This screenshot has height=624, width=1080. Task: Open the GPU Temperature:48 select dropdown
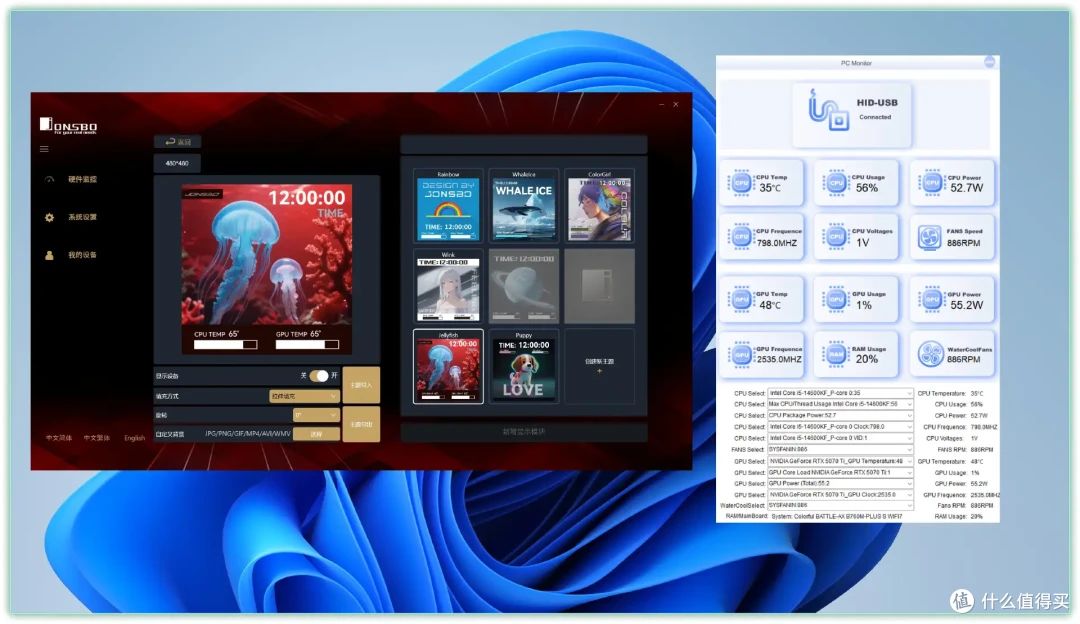click(840, 461)
